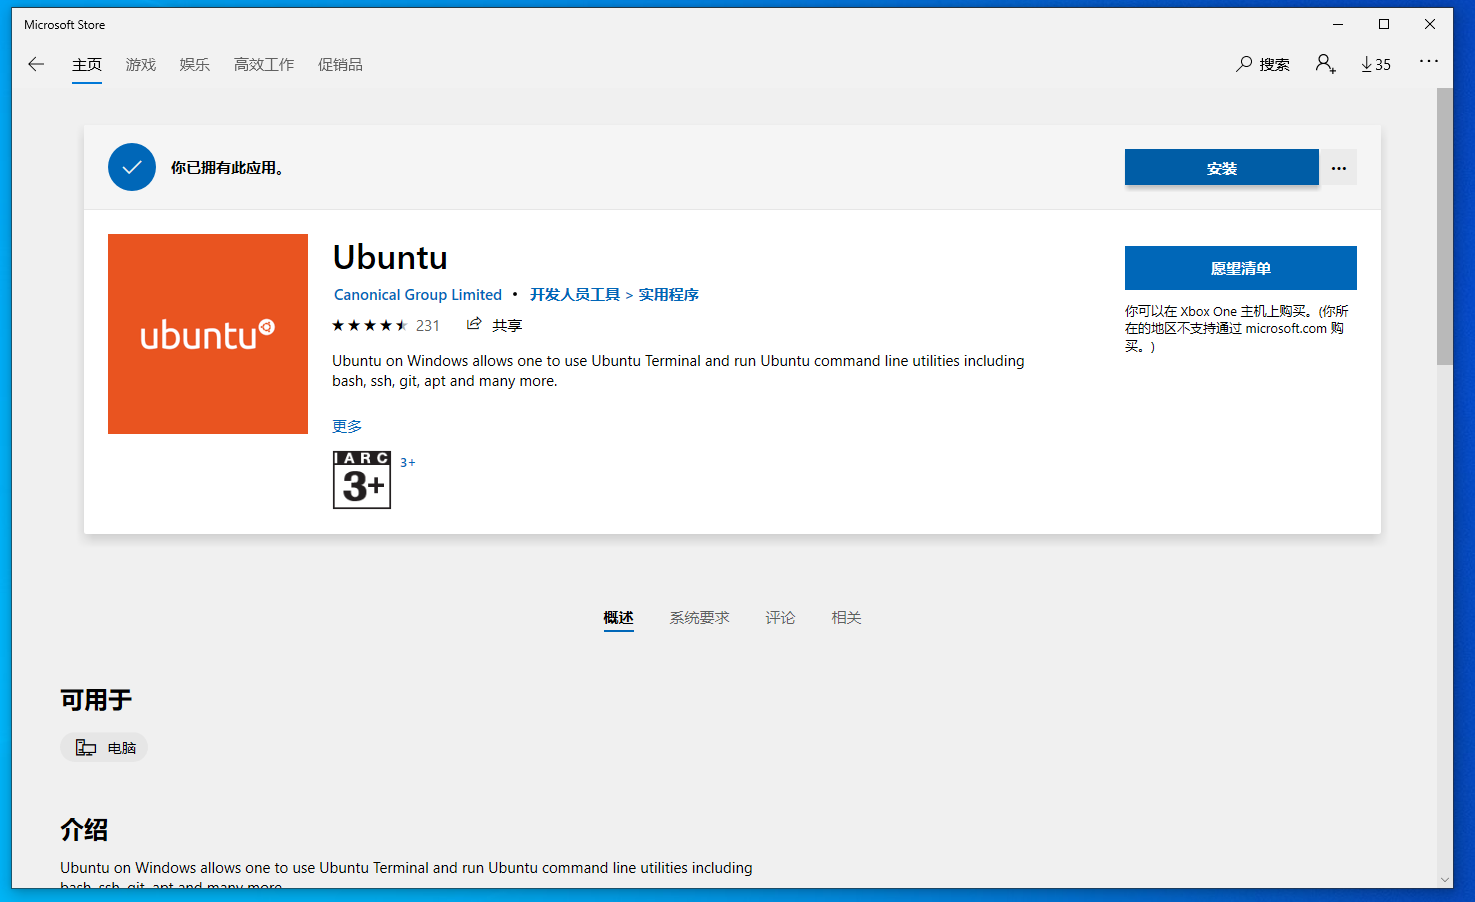Image resolution: width=1475 pixels, height=902 pixels.
Task: Click the Ubuntu app logo image
Action: tap(207, 333)
